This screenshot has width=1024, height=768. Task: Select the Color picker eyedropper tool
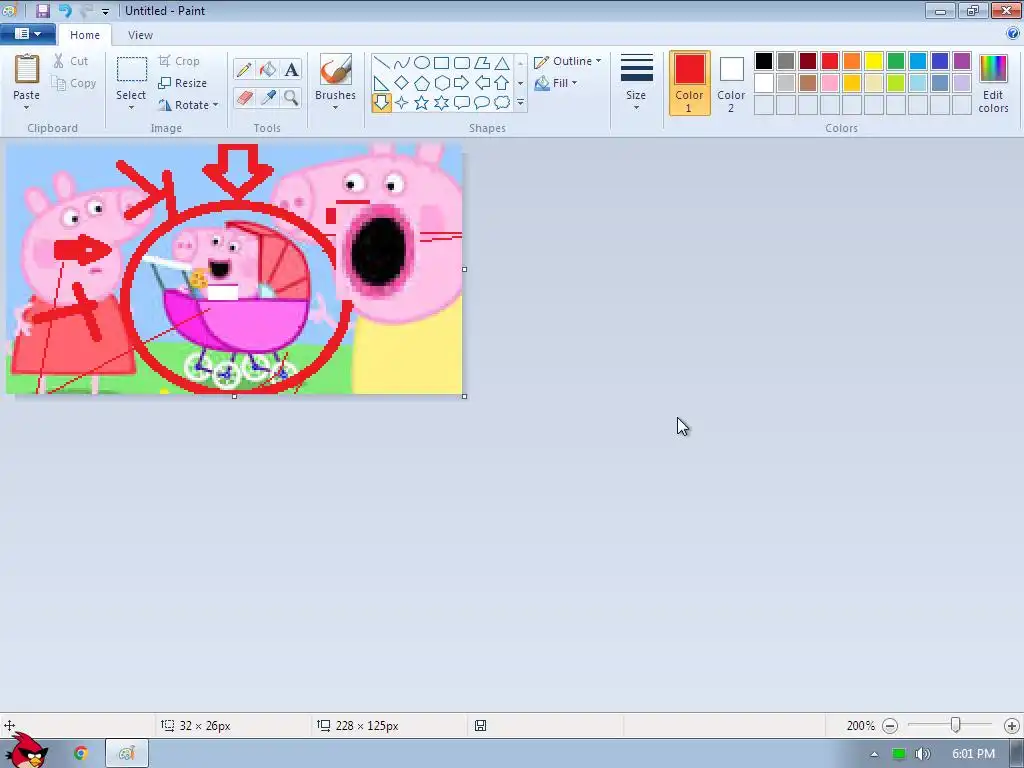pos(268,97)
